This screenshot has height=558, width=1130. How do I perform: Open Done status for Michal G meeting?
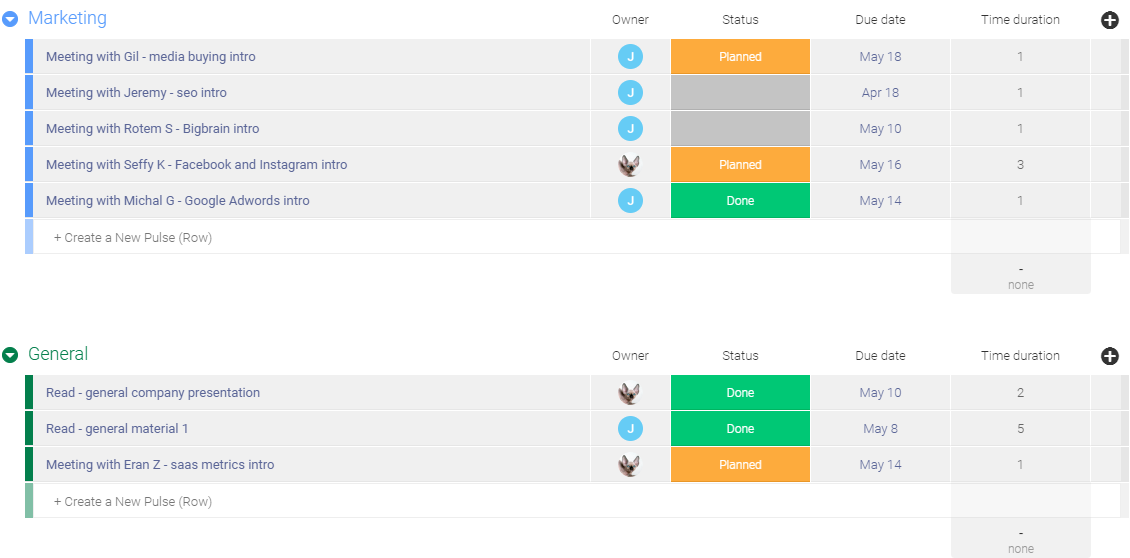tap(740, 201)
